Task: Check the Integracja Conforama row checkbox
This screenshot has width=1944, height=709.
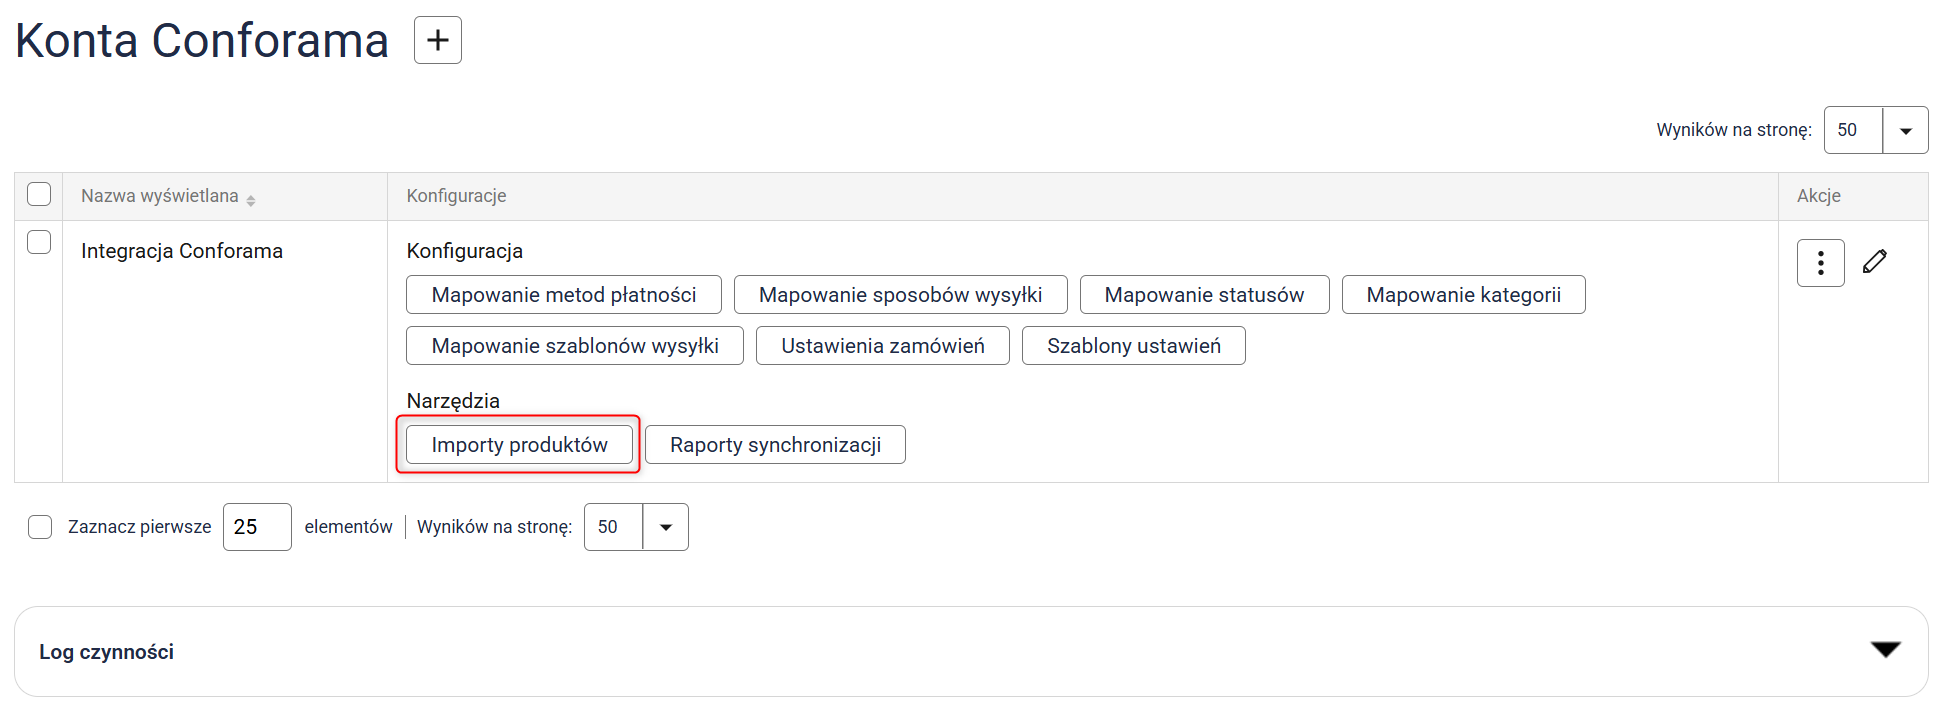Action: point(39,242)
